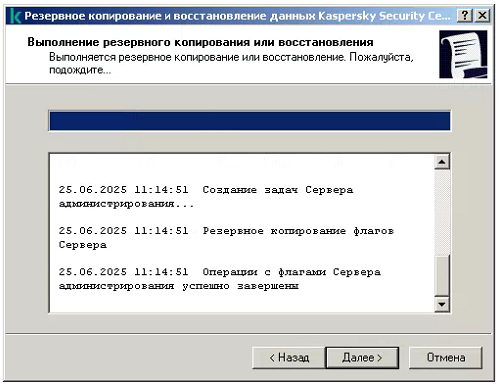Click the scroll document icon in the wizard header
The image size is (503, 386).
463,54
